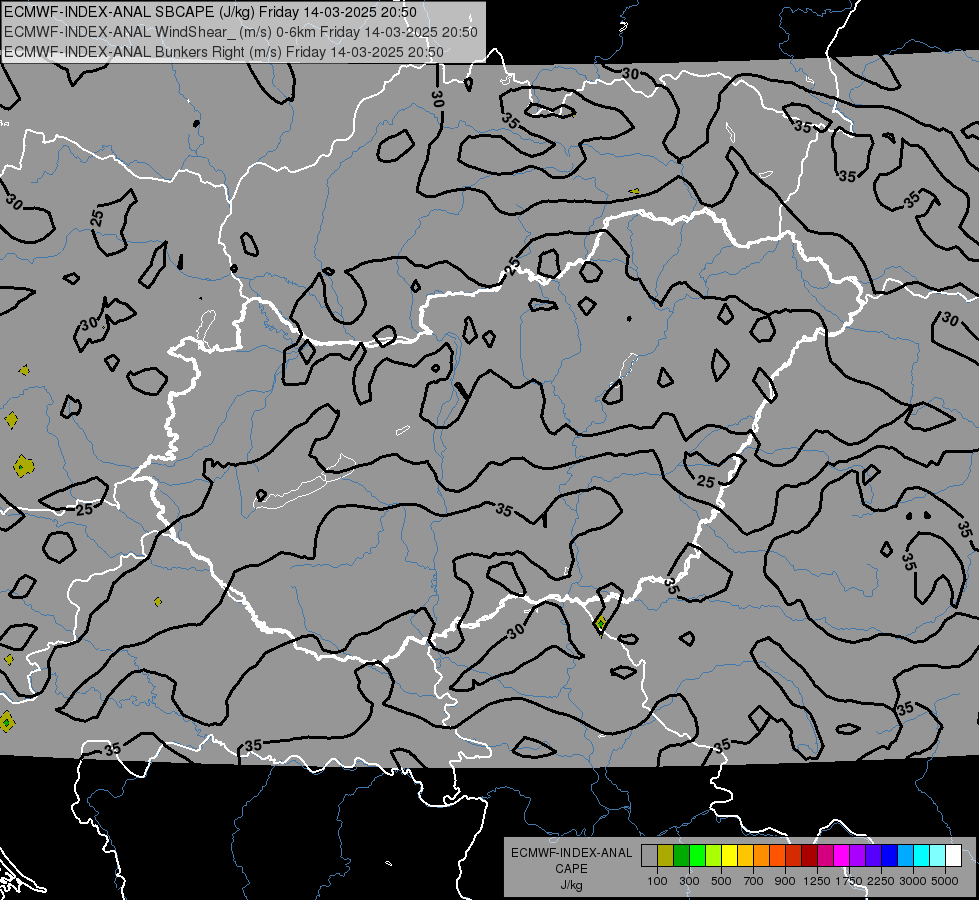Pick the white swatch at legend end
Image resolution: width=979 pixels, height=900 pixels.
[954, 855]
